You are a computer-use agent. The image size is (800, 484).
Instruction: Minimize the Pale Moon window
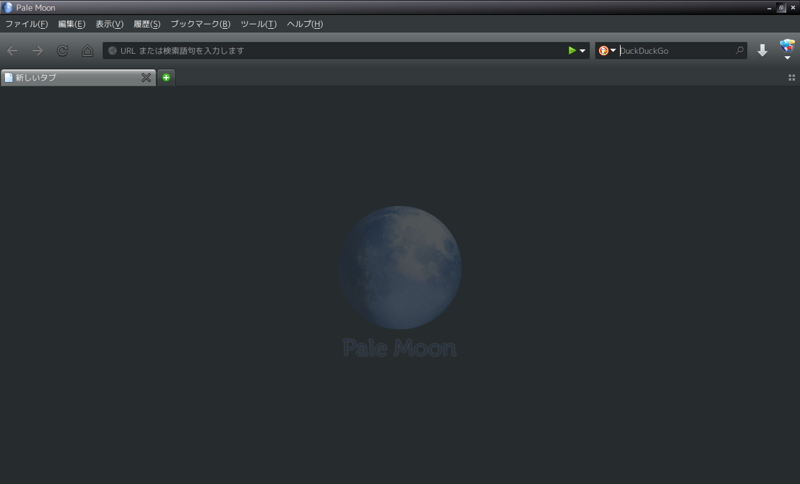point(769,8)
